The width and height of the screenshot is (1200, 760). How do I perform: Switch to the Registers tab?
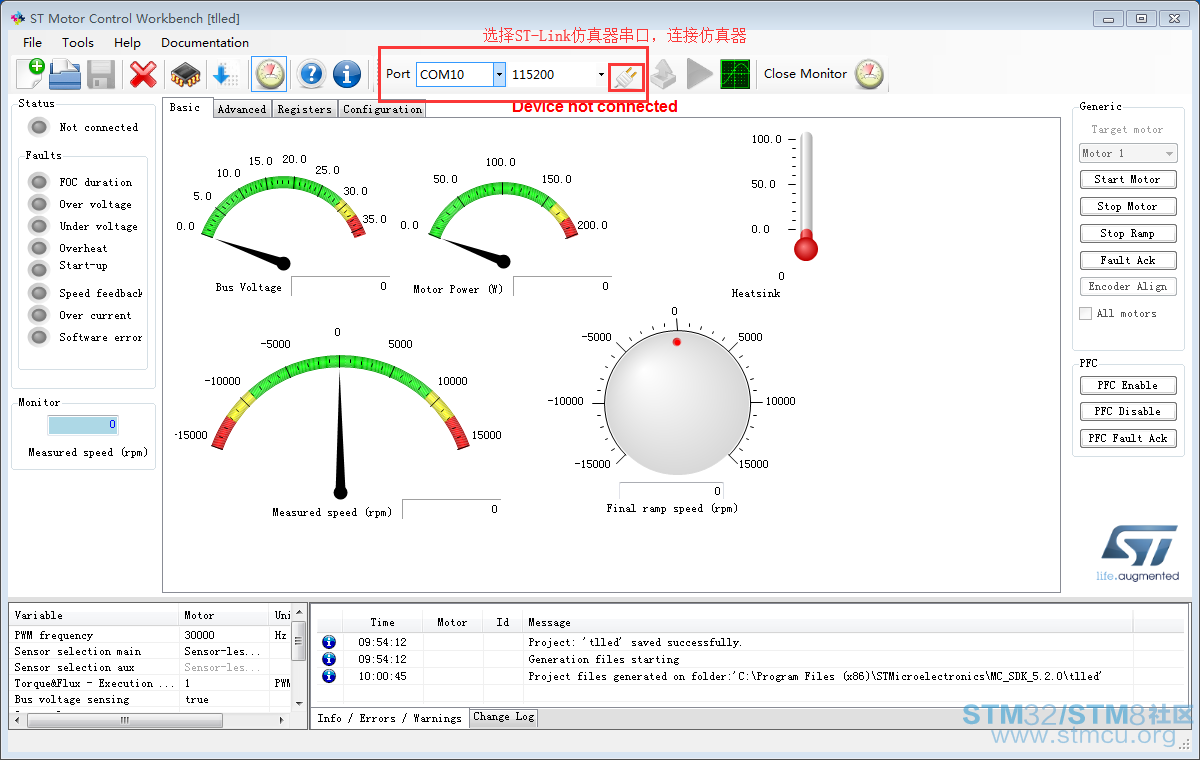pyautogui.click(x=305, y=109)
